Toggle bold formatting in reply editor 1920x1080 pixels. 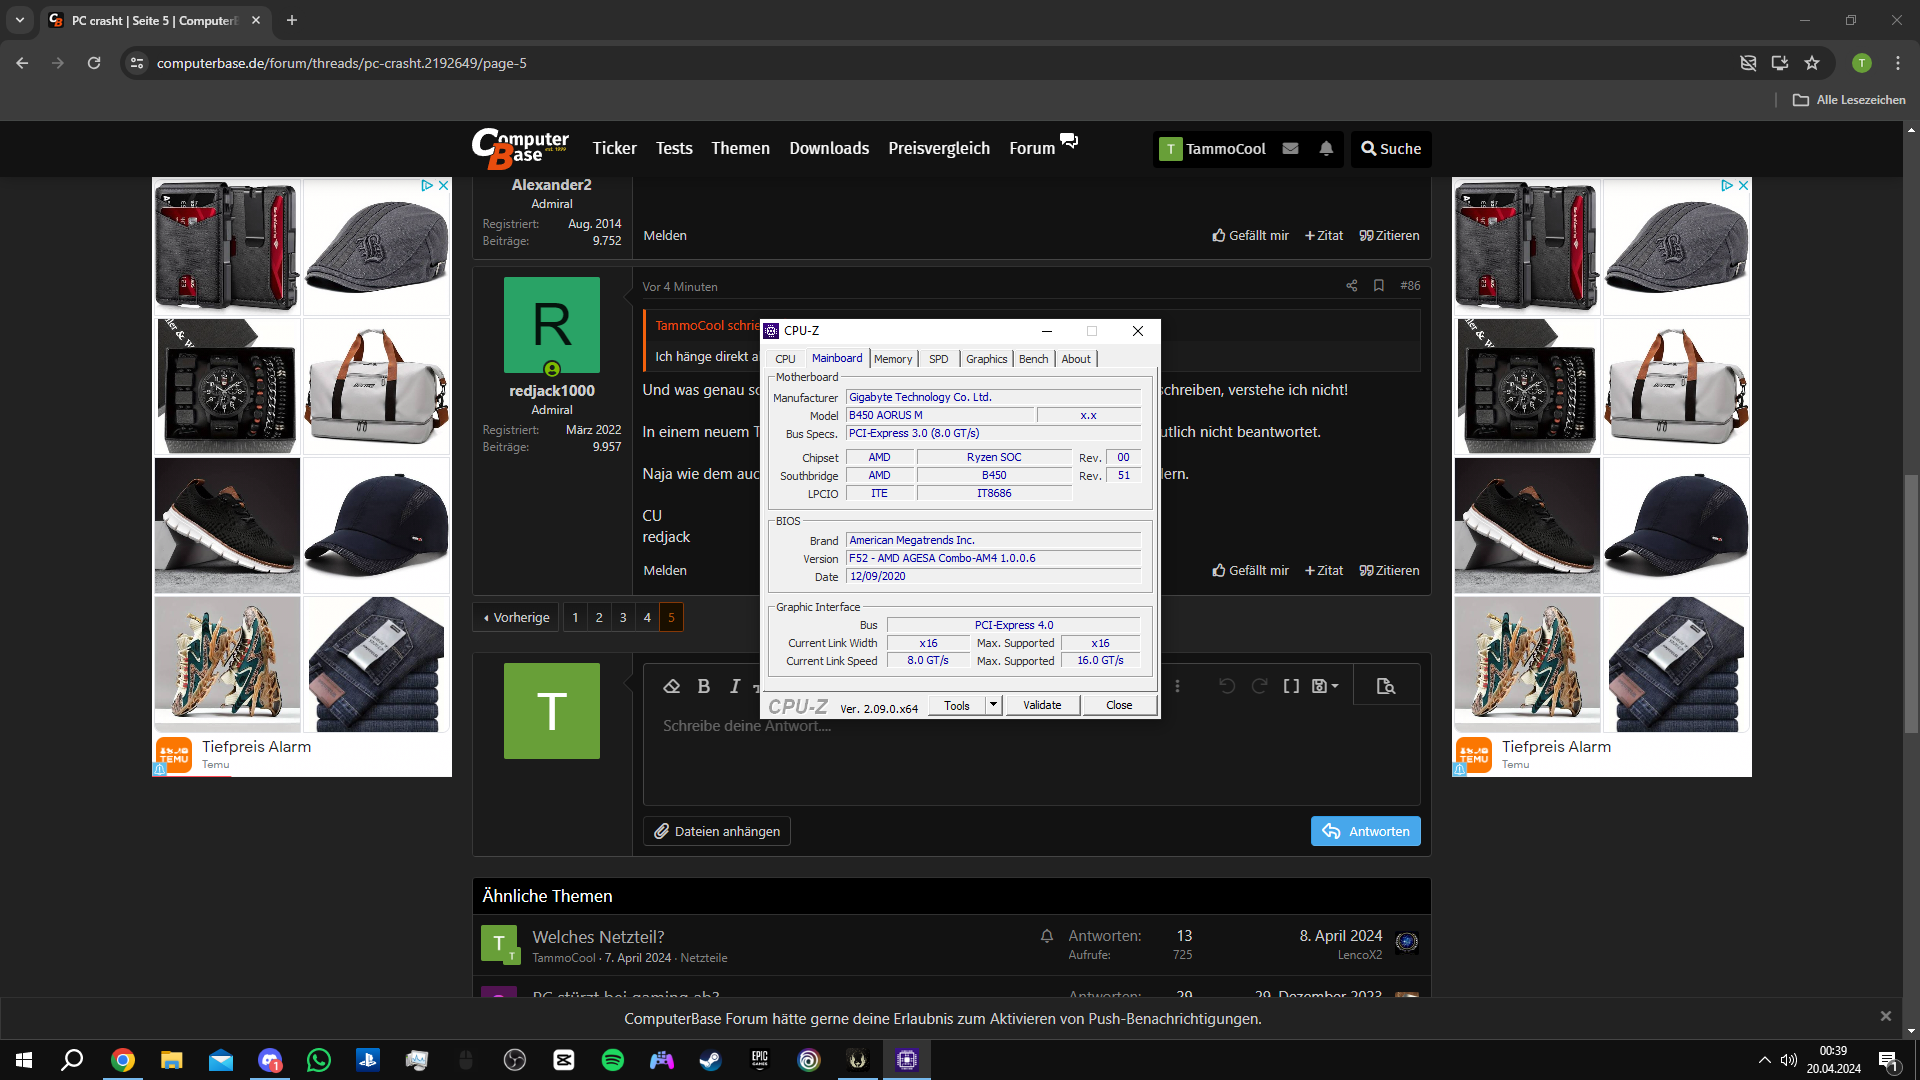(704, 686)
